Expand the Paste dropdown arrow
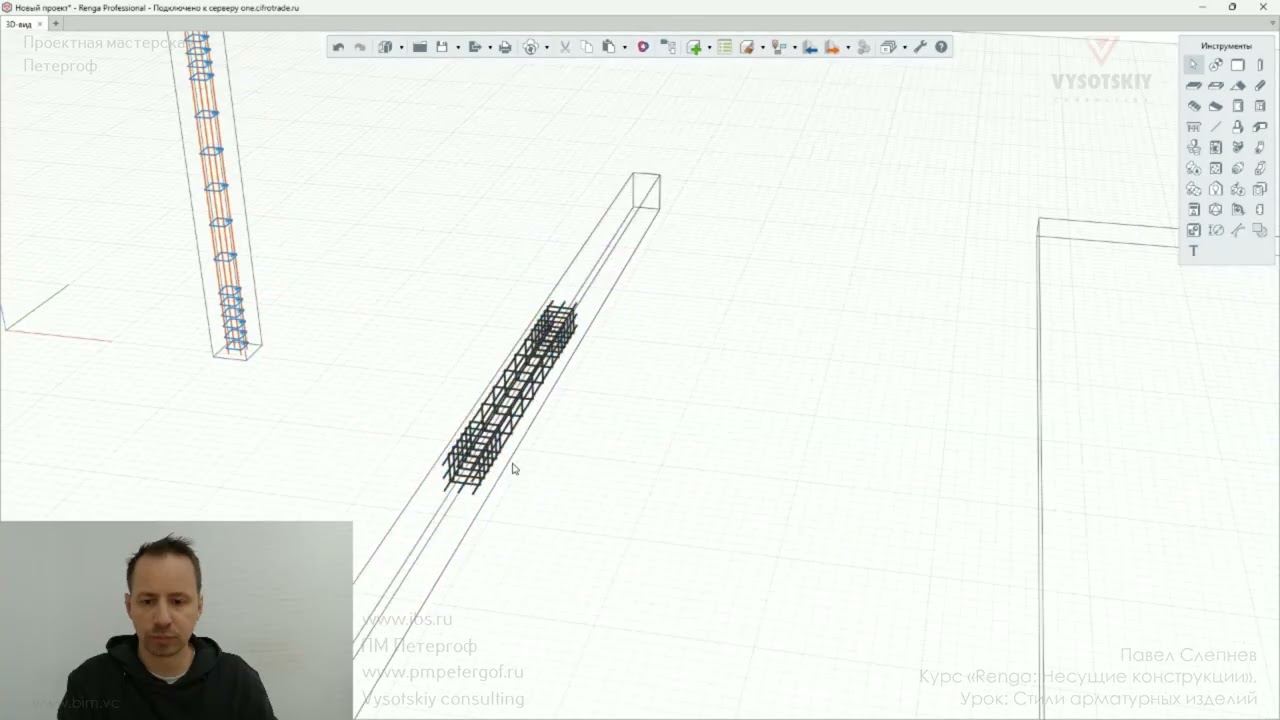The height and width of the screenshot is (720, 1280). pyautogui.click(x=625, y=47)
